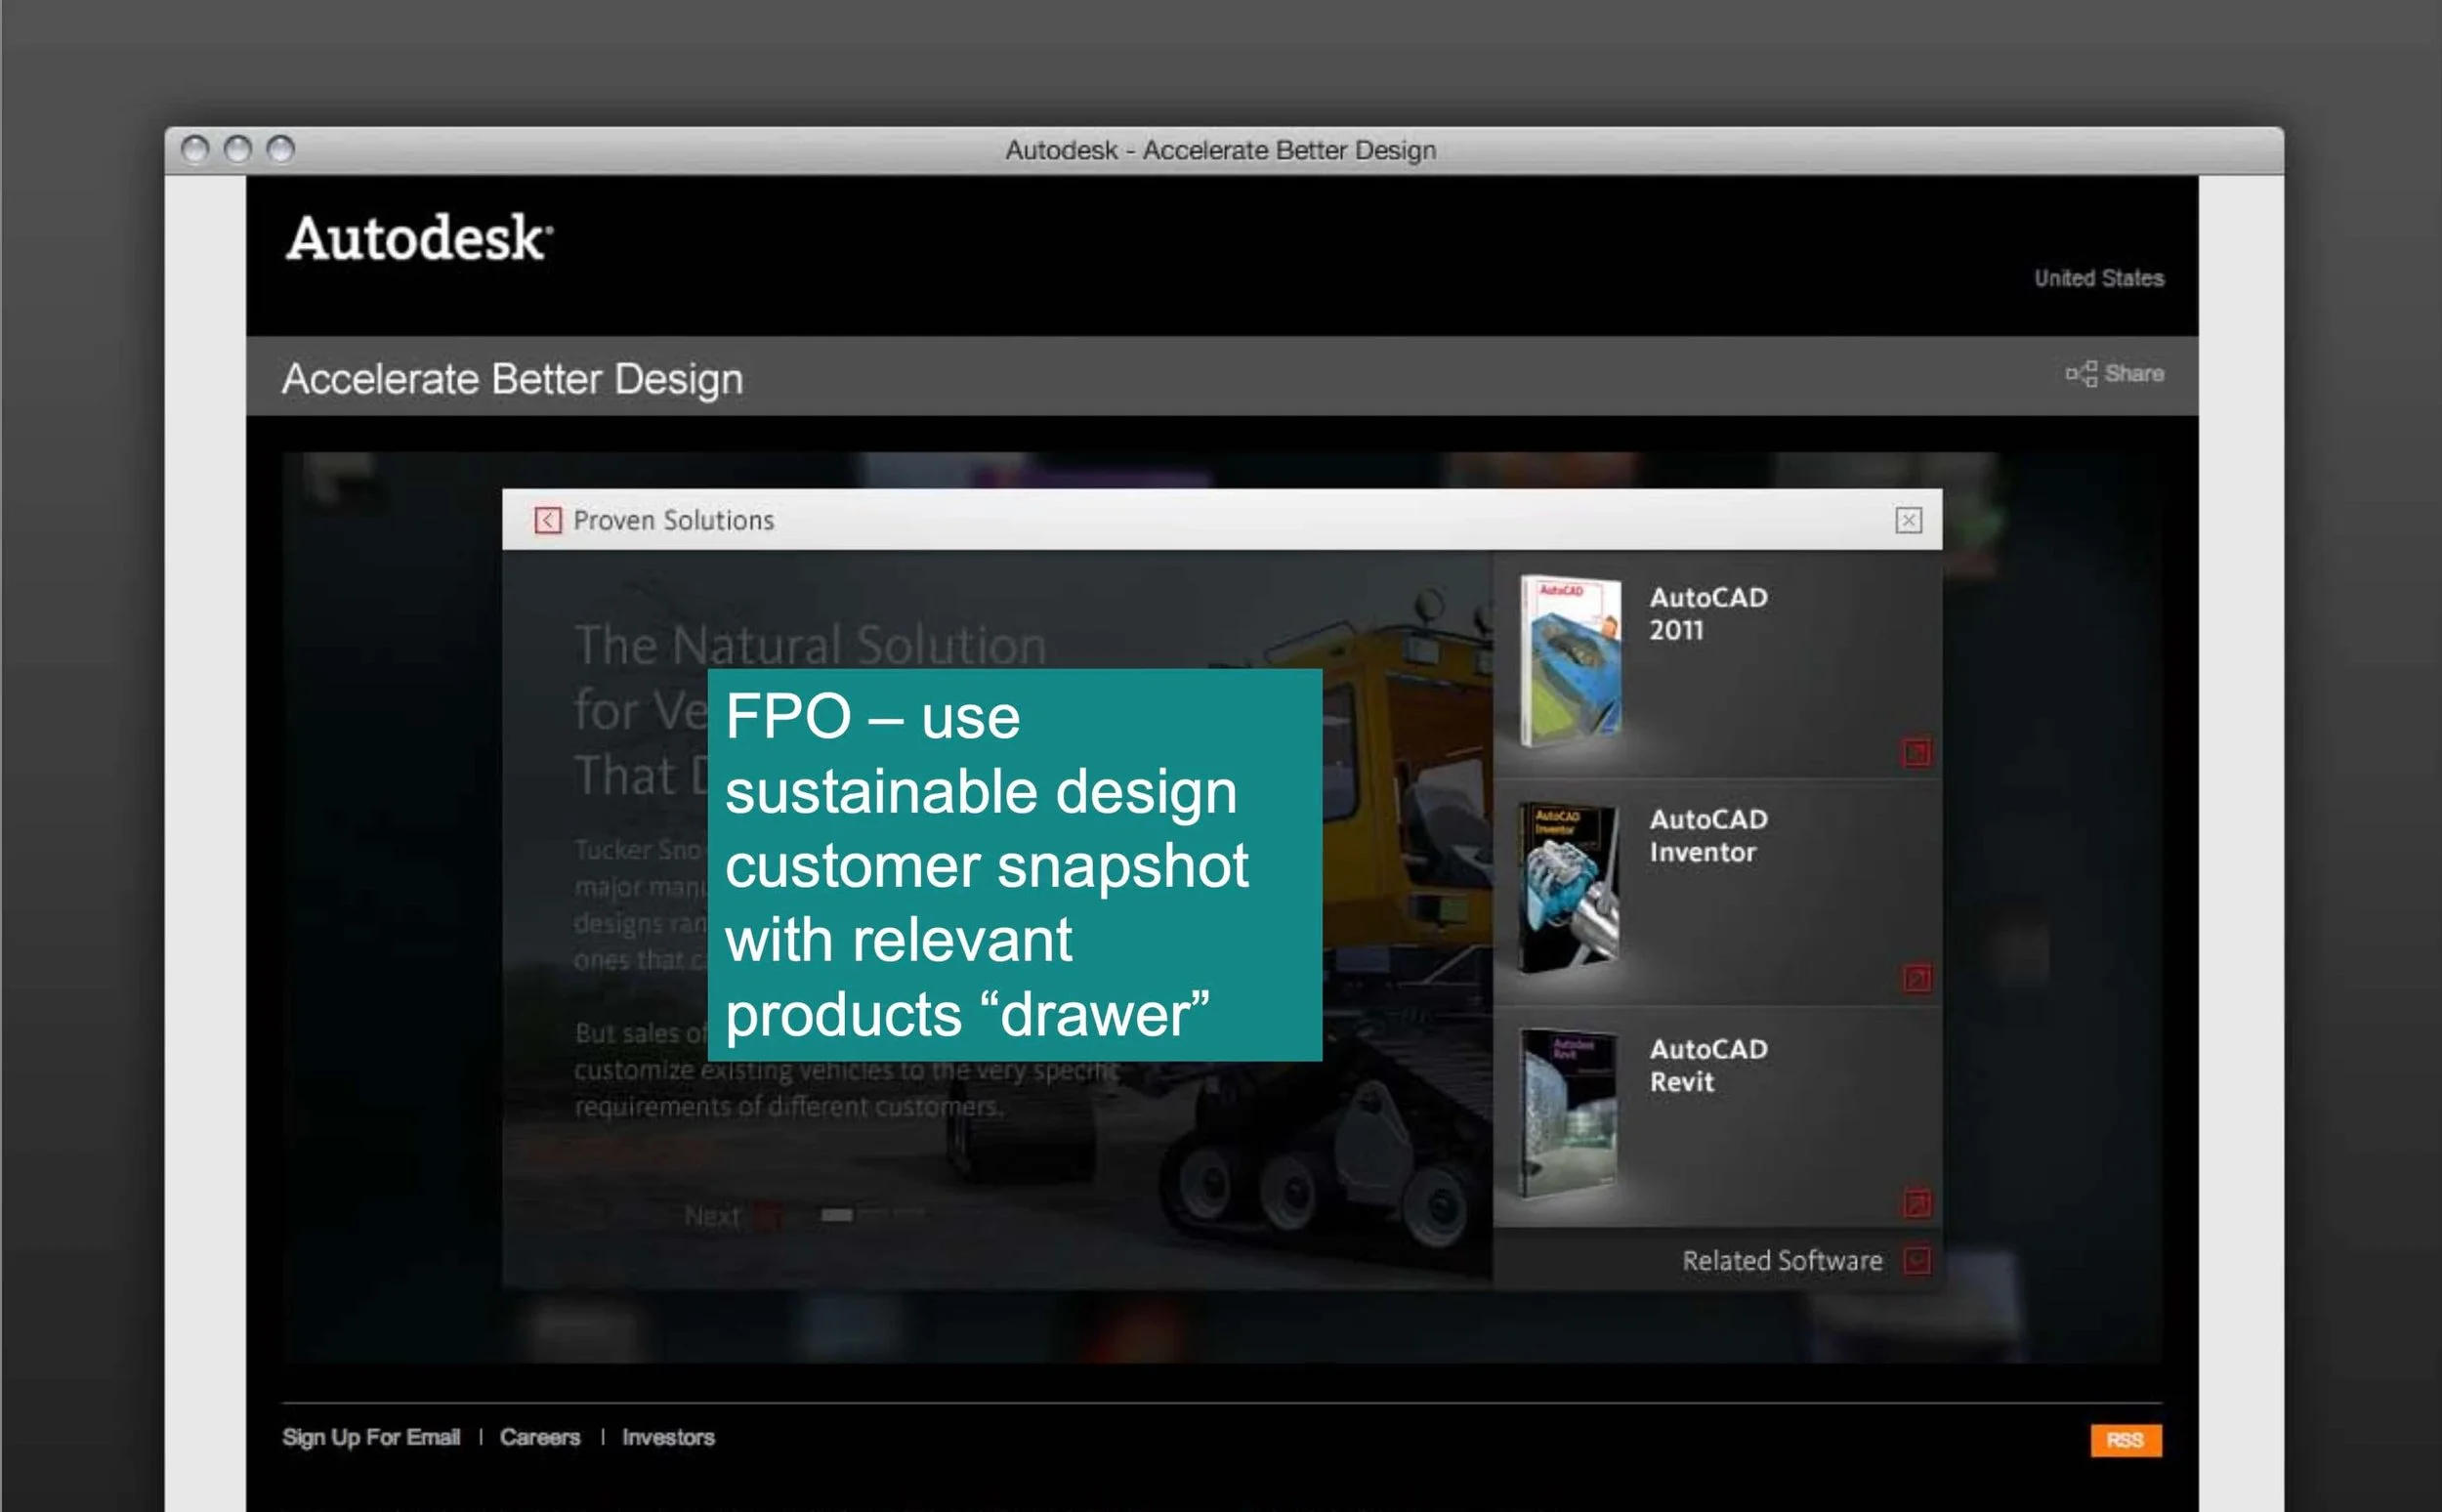
Task: Click the red back arrow beside Proven Solutions
Action: [547, 520]
